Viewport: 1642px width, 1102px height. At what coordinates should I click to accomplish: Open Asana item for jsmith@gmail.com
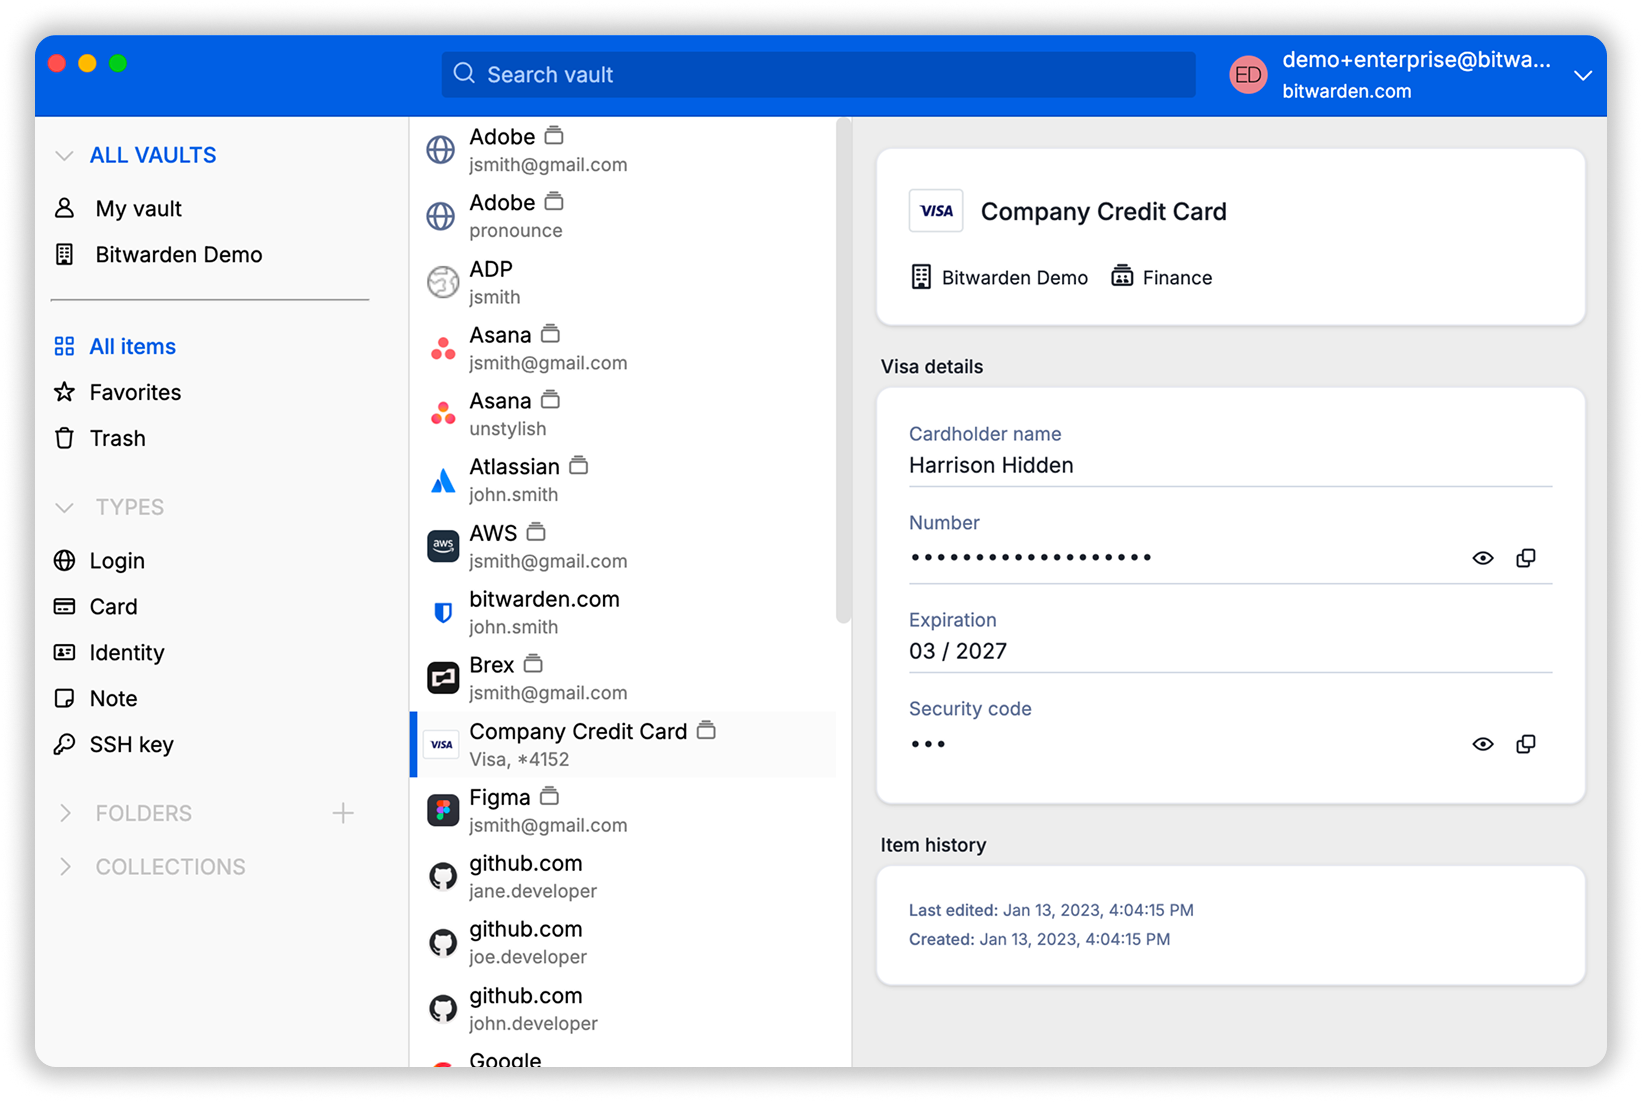(624, 348)
